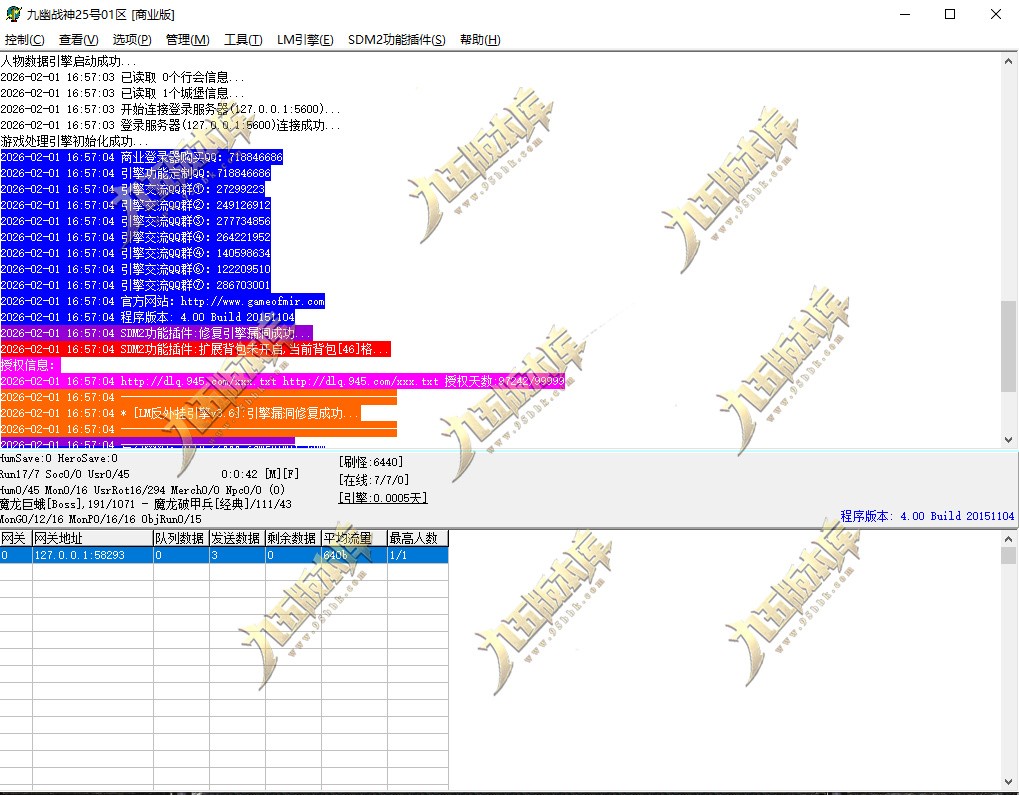
Task: Click the 发送数据 column header
Action: pyautogui.click(x=237, y=538)
